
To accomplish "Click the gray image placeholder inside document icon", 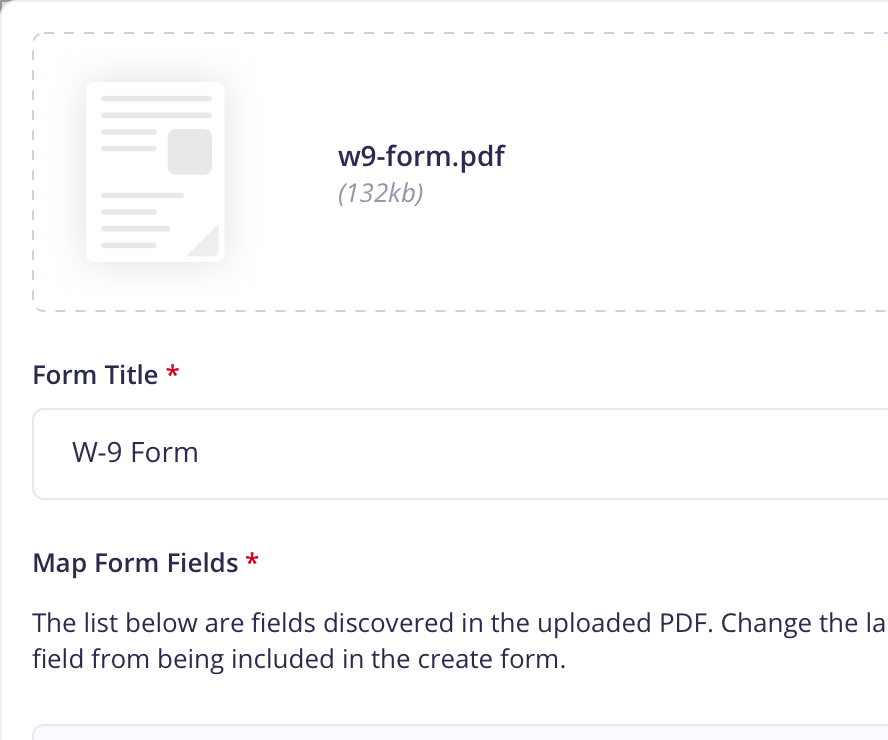I will tap(190, 152).
